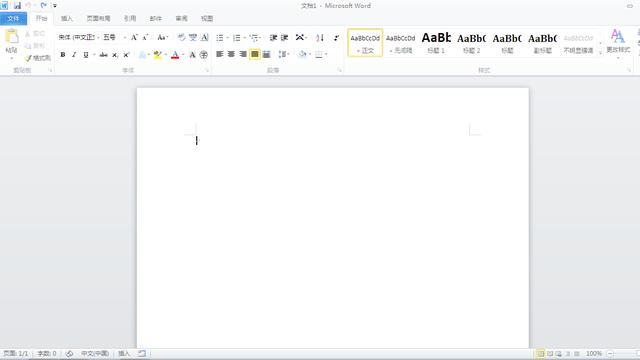Click the Increase Indent icon
Screen dimensions: 640x360
click(284, 38)
